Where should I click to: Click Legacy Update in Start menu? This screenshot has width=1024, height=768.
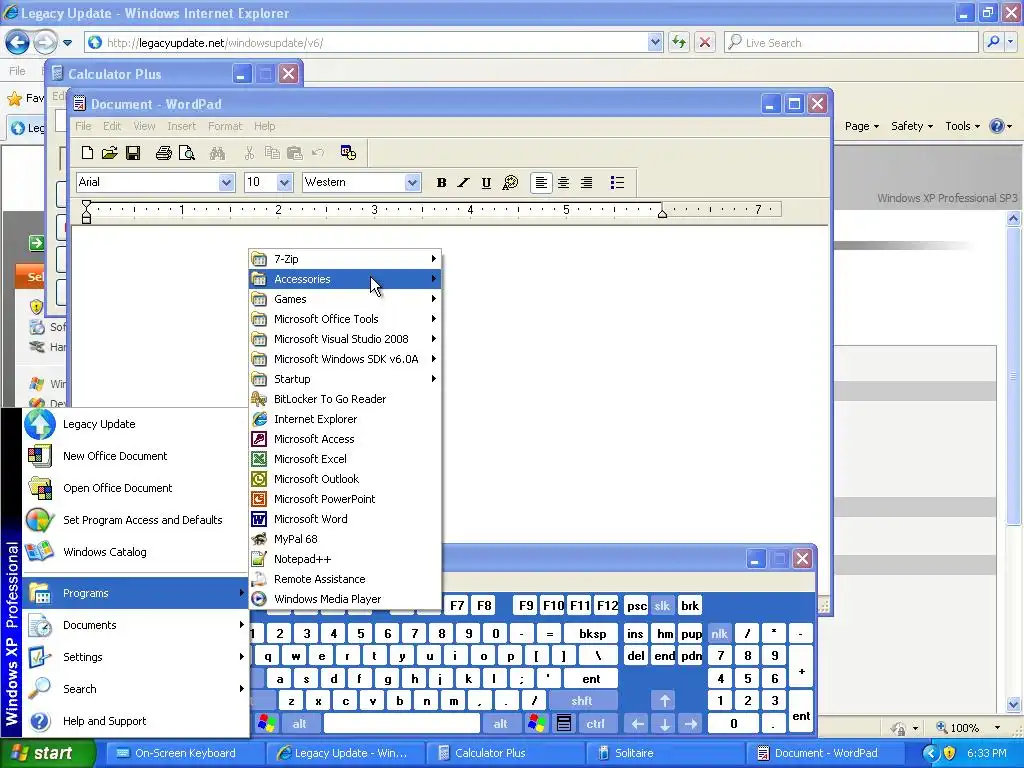135,424
